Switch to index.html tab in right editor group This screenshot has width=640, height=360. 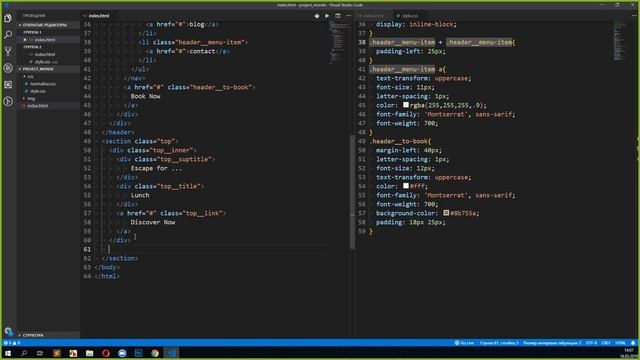(x=373, y=16)
